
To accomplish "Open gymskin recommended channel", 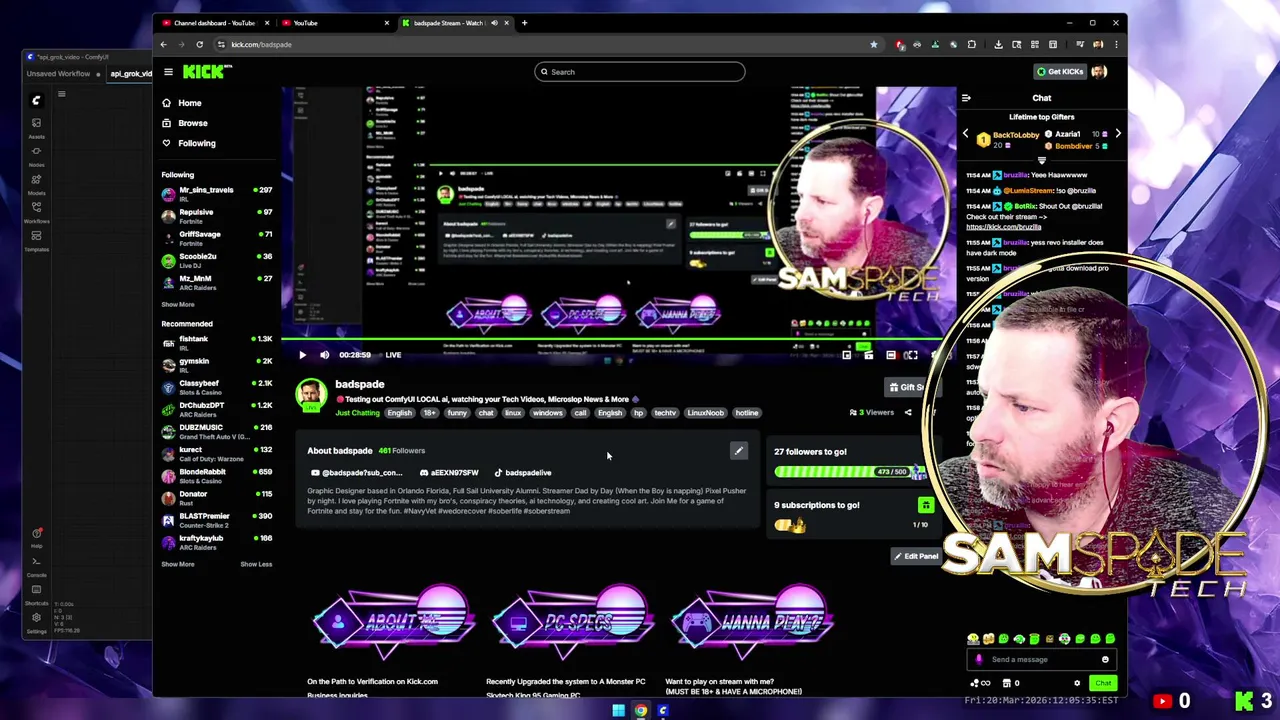I will (x=216, y=365).
